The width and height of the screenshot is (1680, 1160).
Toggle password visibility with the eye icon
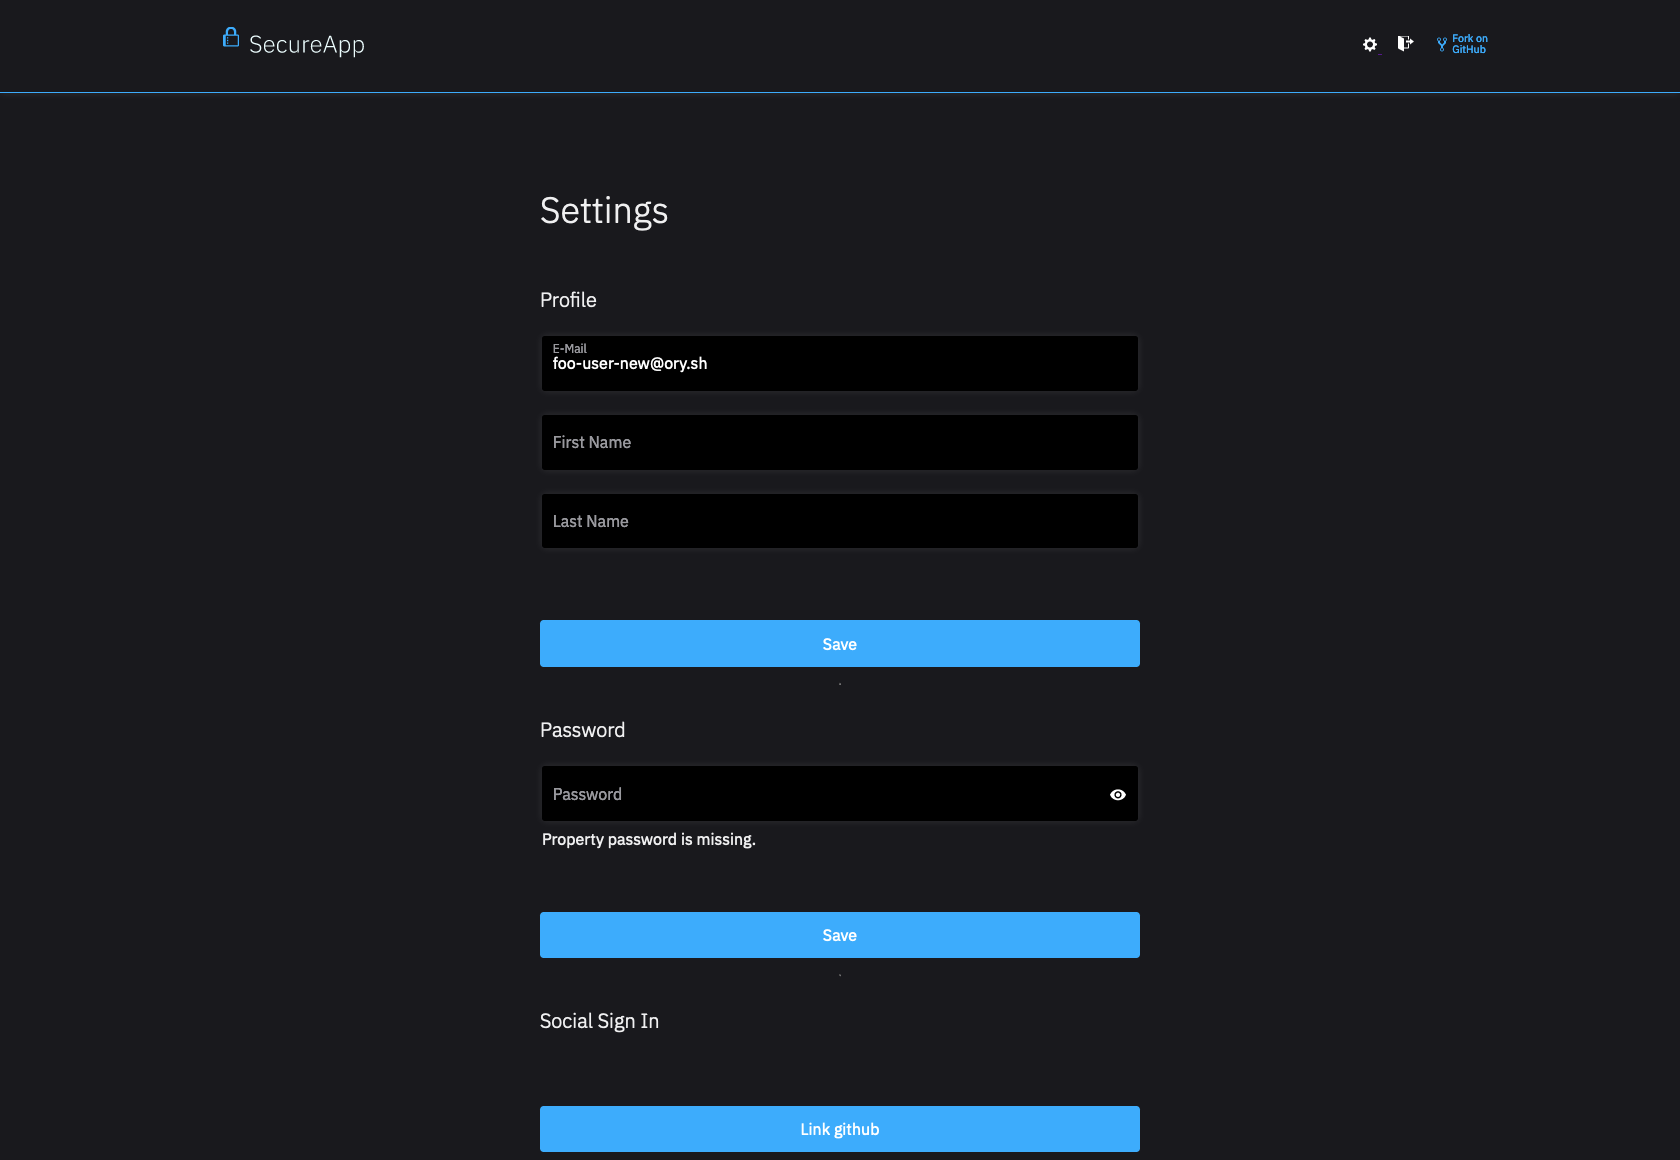[x=1117, y=794]
